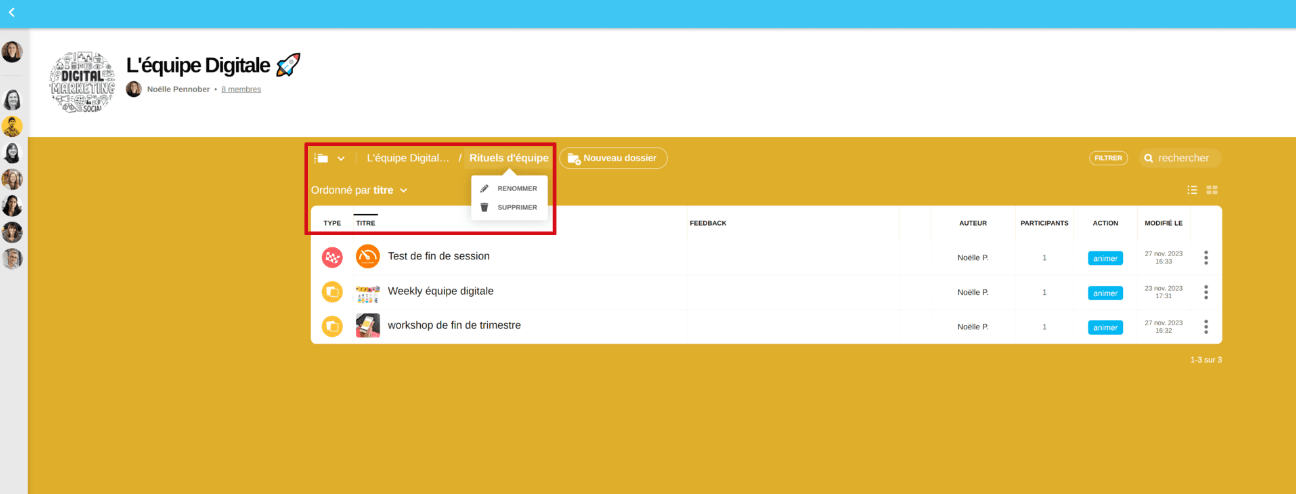The width and height of the screenshot is (1296, 494).
Task: Click the L'équipe Digital… breadcrumb
Action: (x=408, y=158)
